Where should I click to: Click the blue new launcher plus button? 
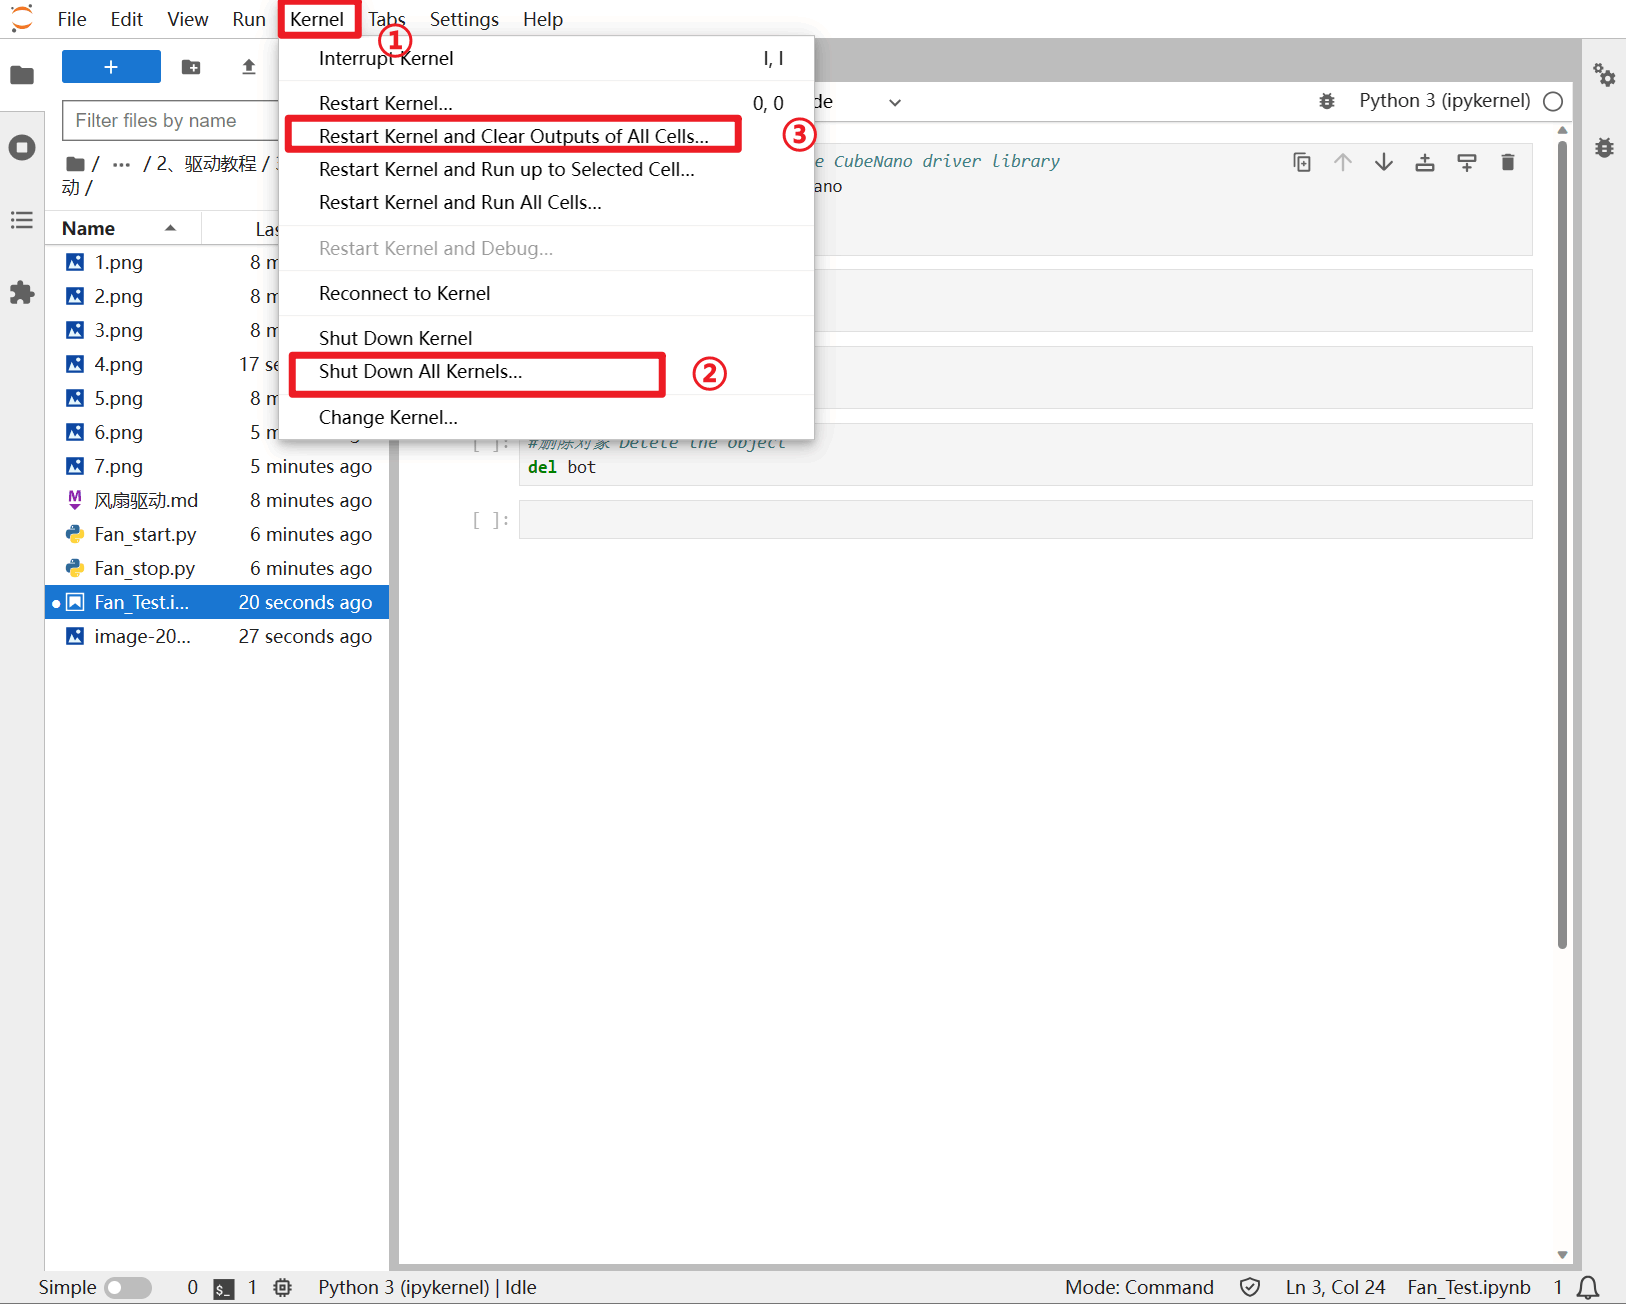[x=111, y=67]
